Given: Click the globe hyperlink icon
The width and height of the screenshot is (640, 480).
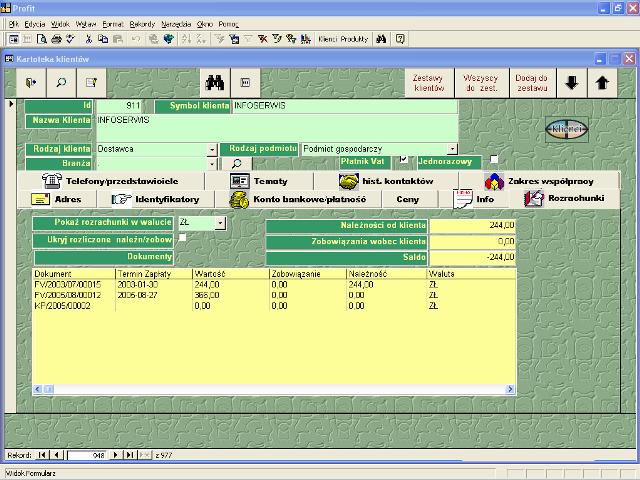Looking at the screenshot, I should tap(169, 39).
